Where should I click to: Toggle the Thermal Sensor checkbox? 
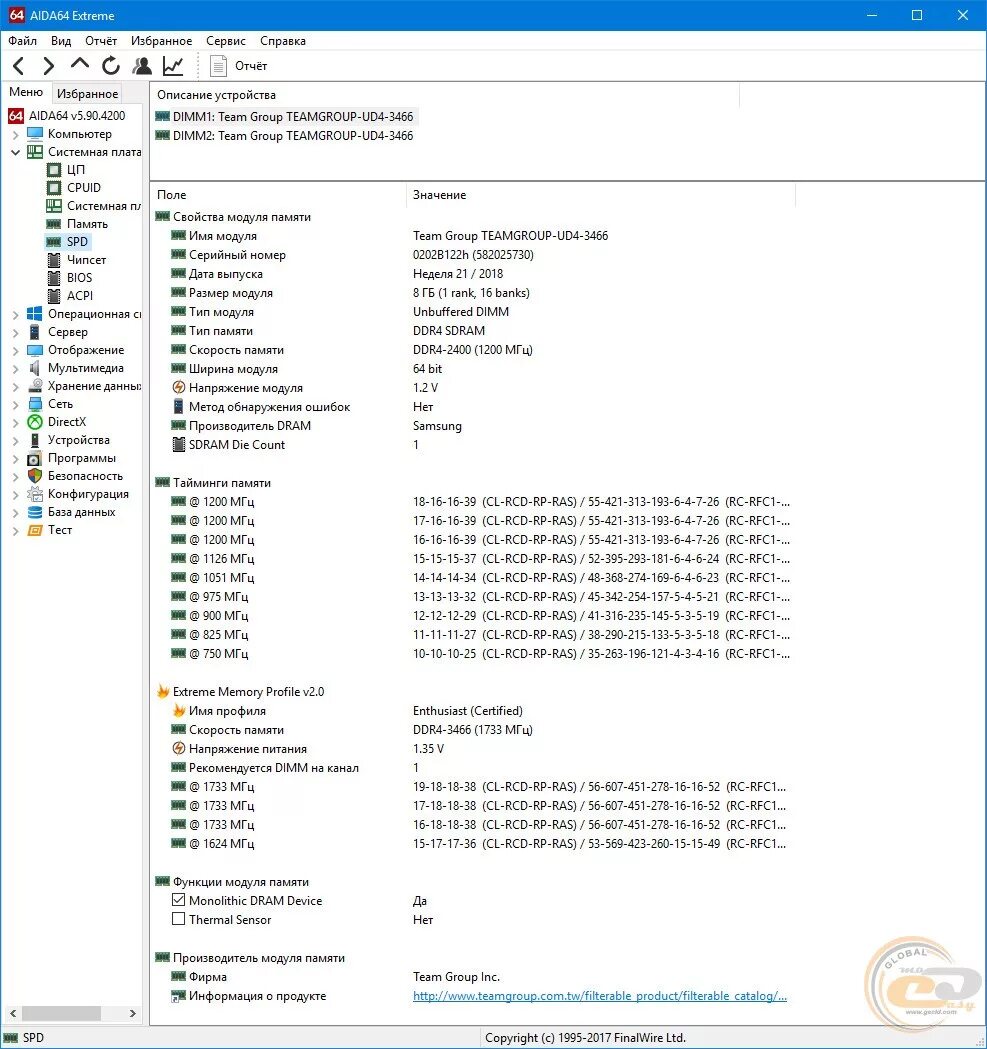(x=179, y=919)
